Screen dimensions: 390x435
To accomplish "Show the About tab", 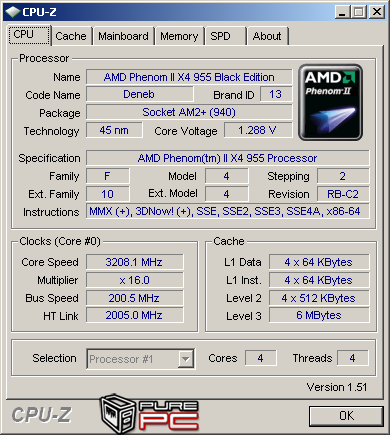I will coord(267,36).
